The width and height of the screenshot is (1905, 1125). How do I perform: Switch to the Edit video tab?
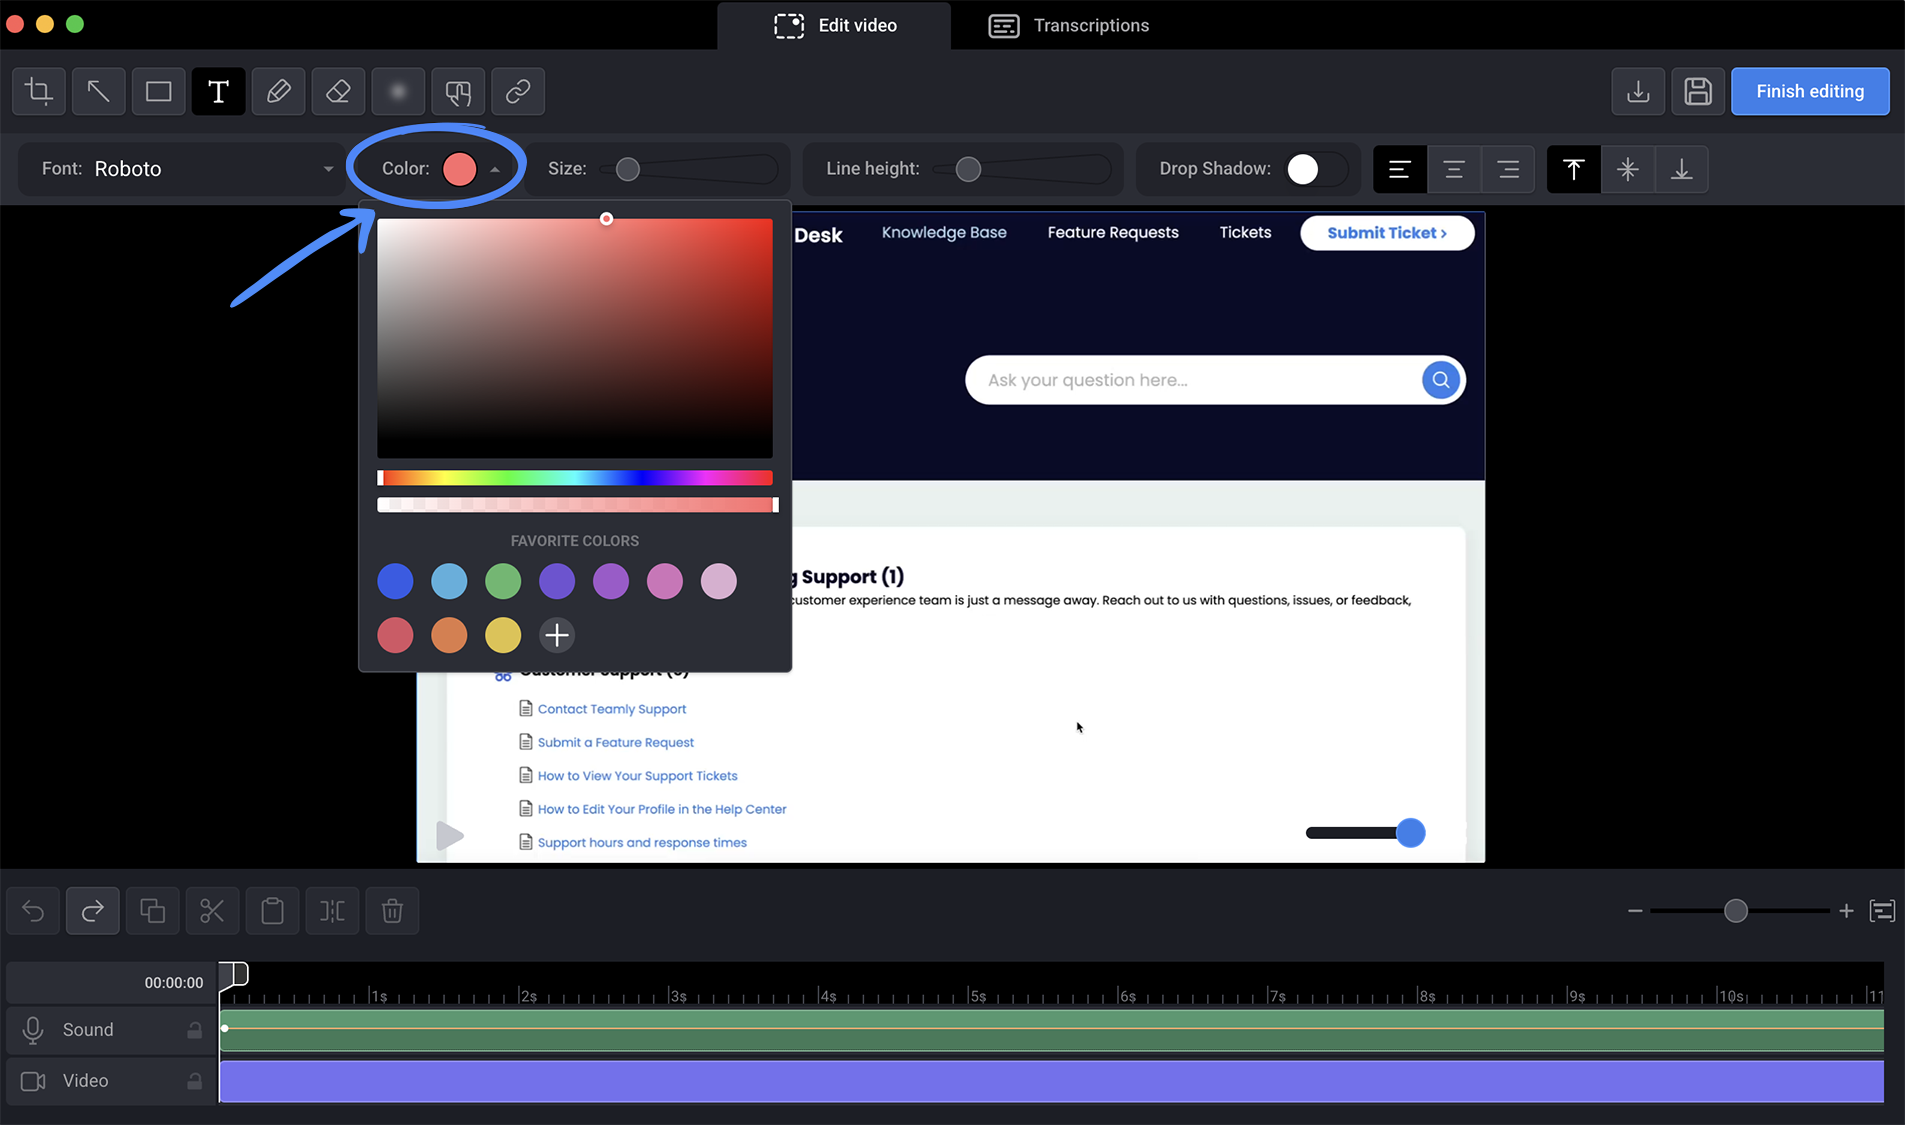tap(835, 25)
